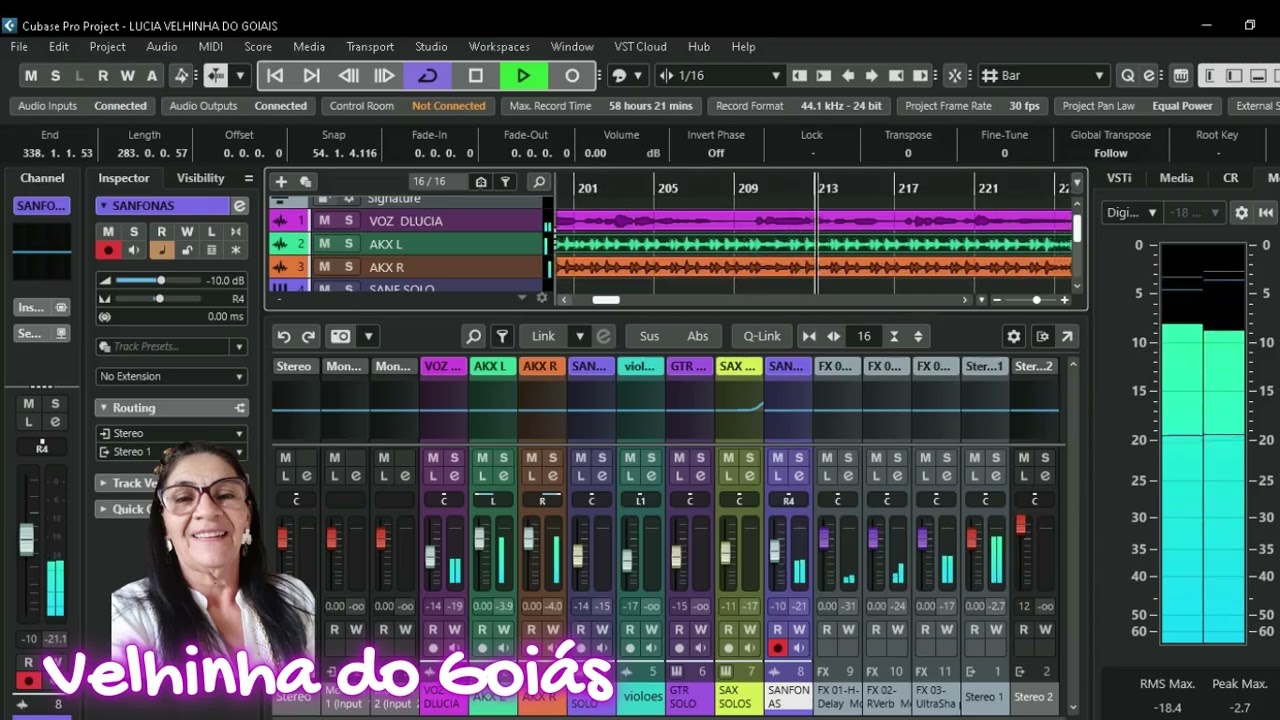This screenshot has width=1280, height=720.
Task: Click the Stop transport button
Action: 476,76
